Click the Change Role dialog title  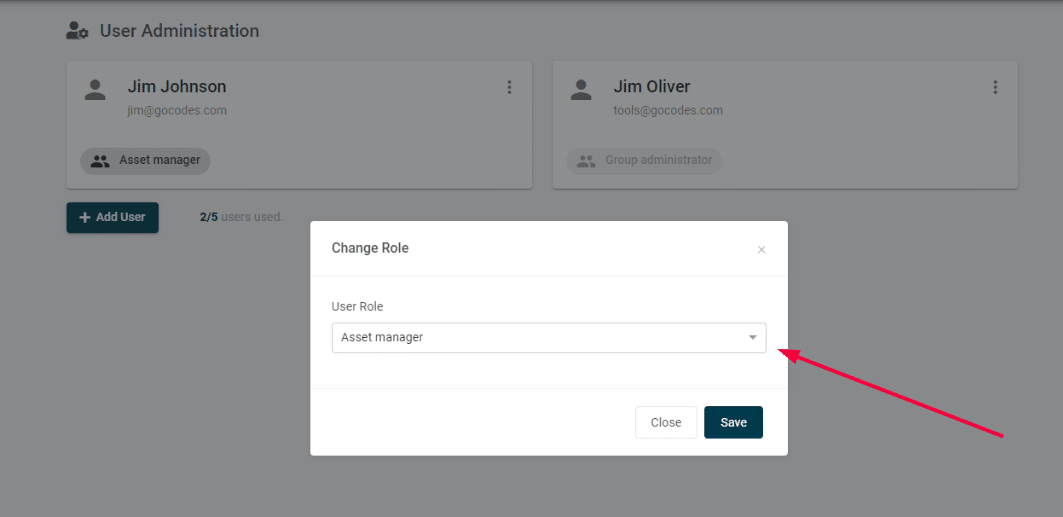coord(370,248)
